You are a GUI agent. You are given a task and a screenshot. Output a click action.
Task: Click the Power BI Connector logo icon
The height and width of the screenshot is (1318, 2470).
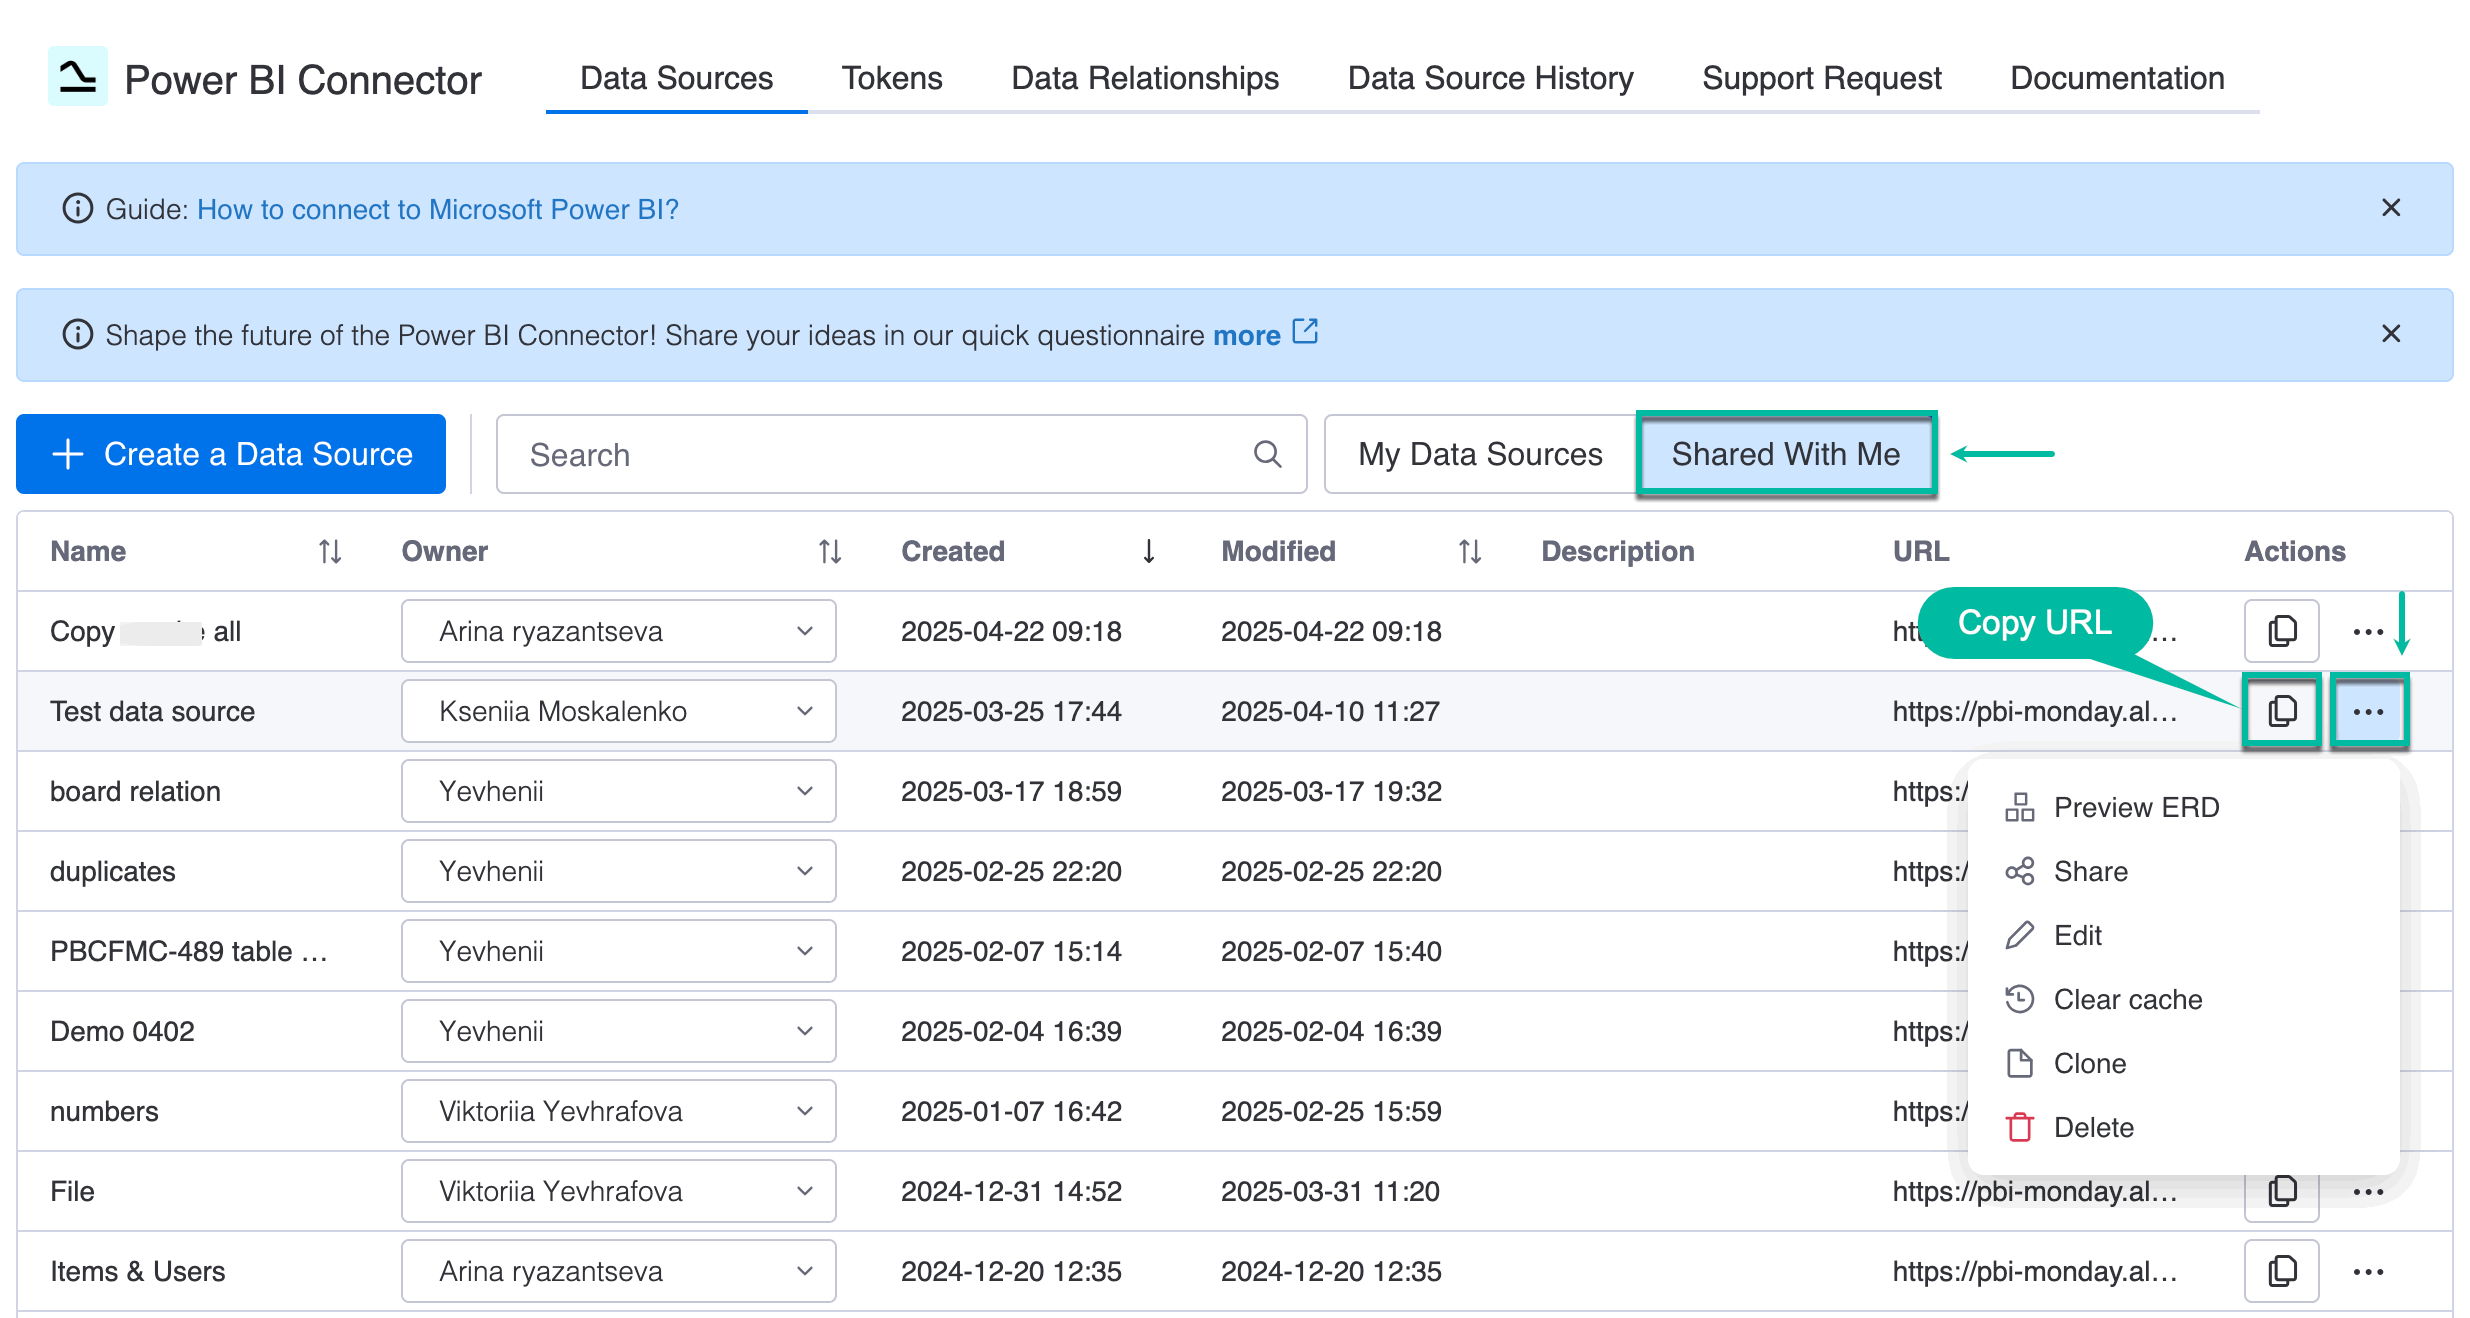77,76
